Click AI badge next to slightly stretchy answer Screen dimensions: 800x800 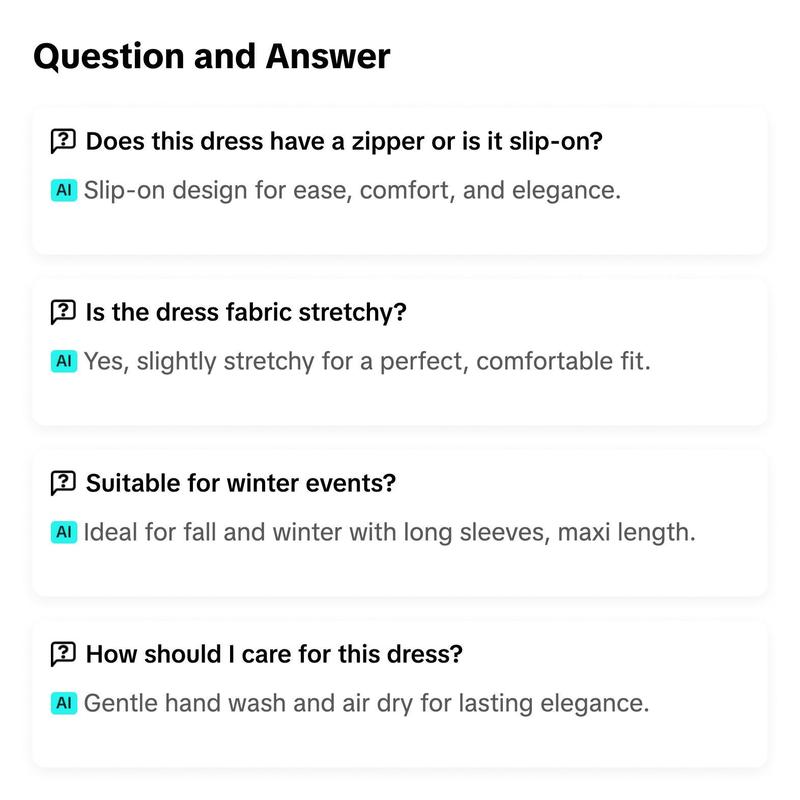coord(64,361)
